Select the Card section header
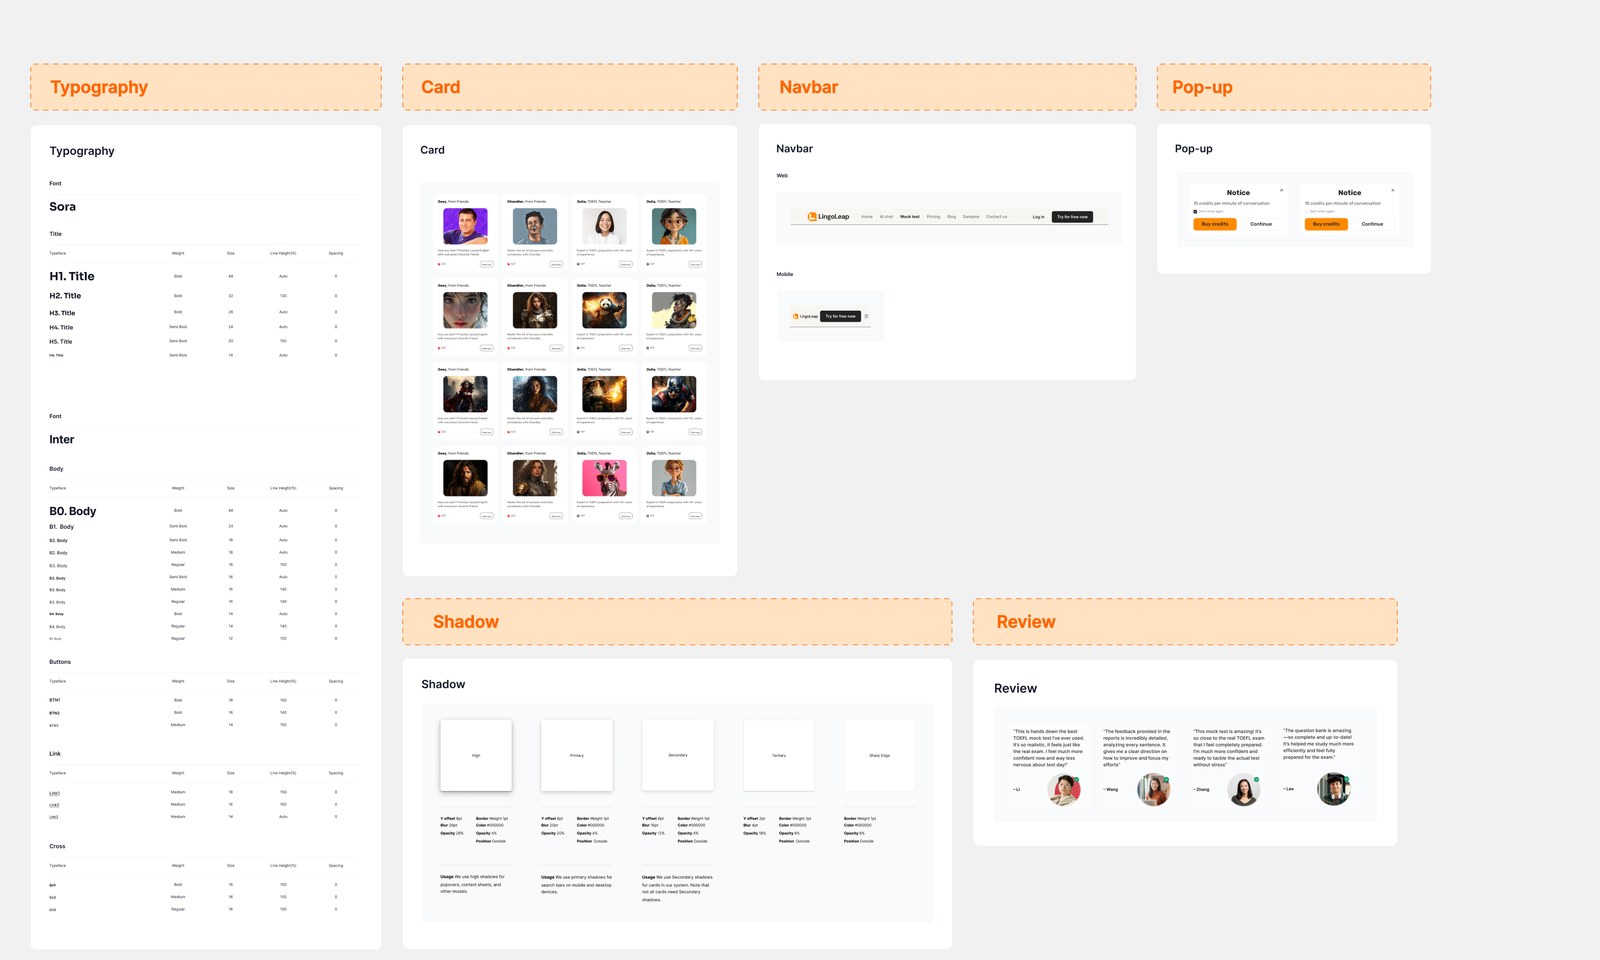Image resolution: width=1600 pixels, height=960 pixels. point(570,87)
